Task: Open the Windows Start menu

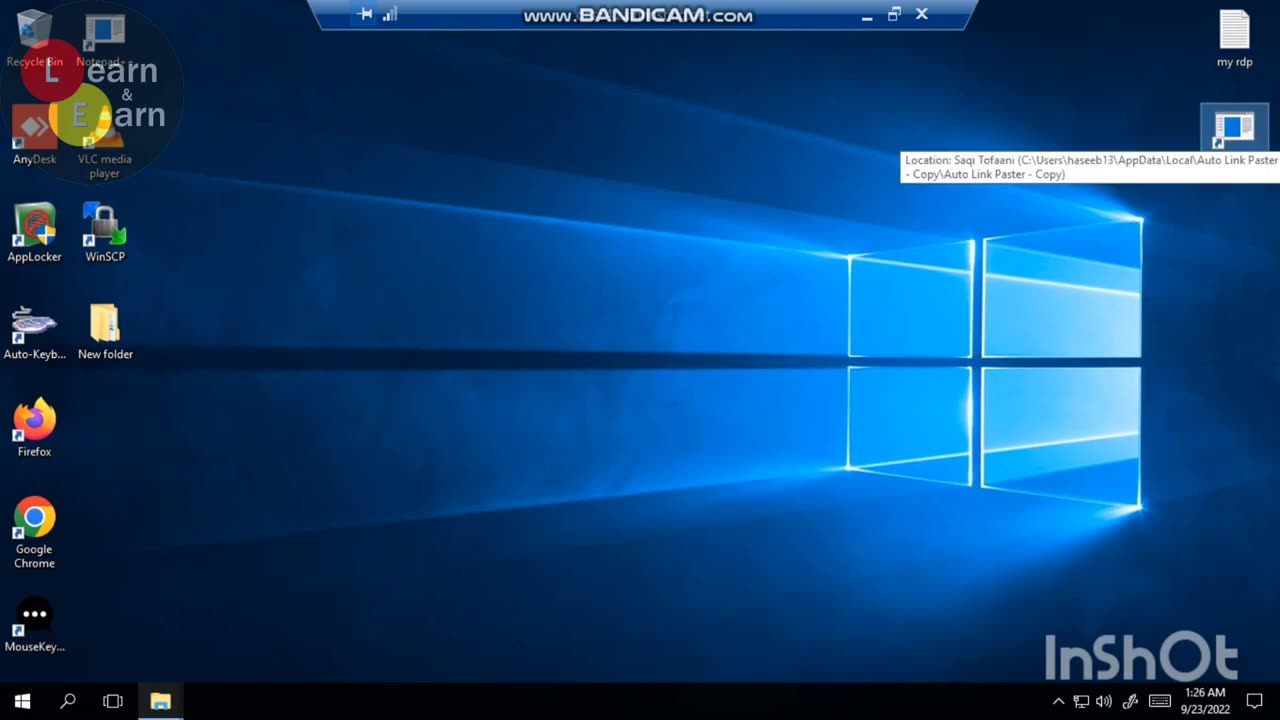Action: (x=22, y=701)
